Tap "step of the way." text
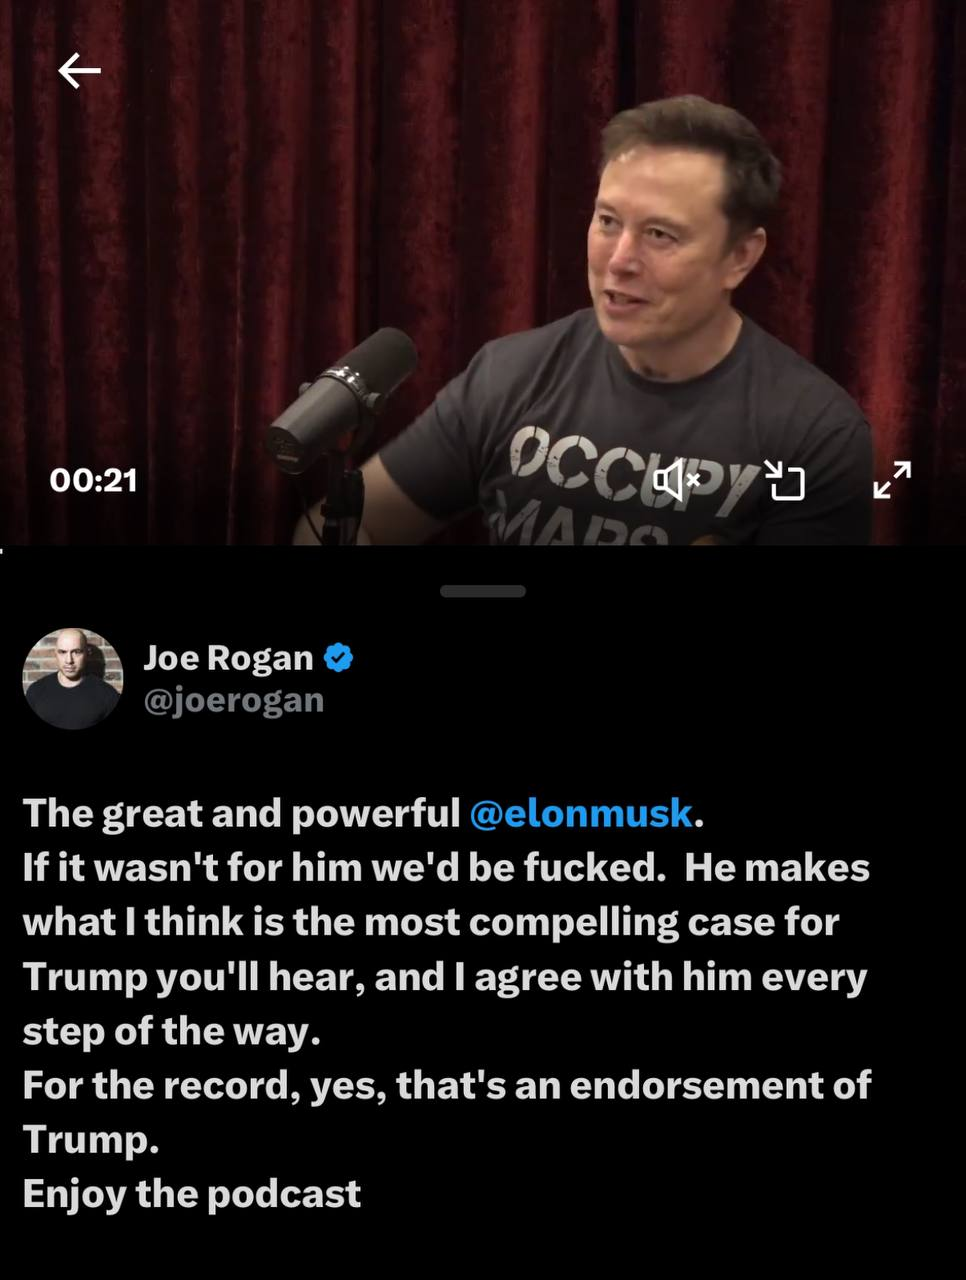 pyautogui.click(x=172, y=1031)
